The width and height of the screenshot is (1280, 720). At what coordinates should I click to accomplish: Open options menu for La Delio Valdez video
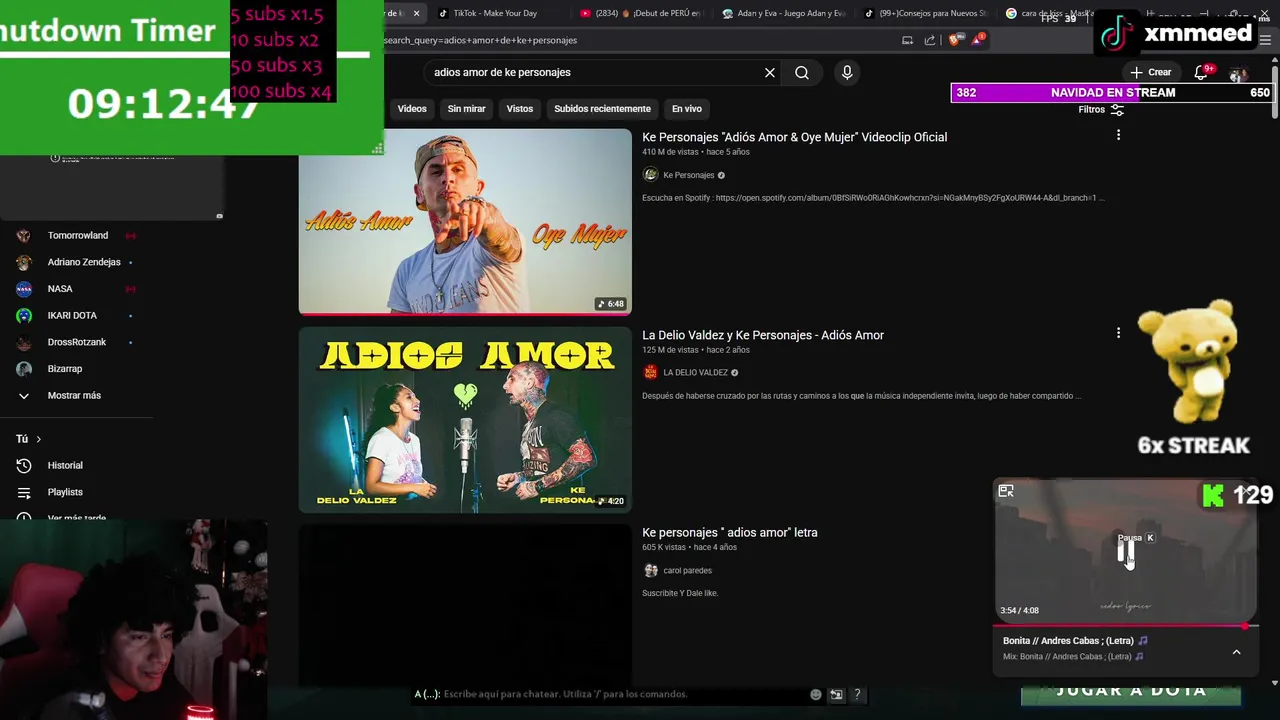click(1118, 333)
